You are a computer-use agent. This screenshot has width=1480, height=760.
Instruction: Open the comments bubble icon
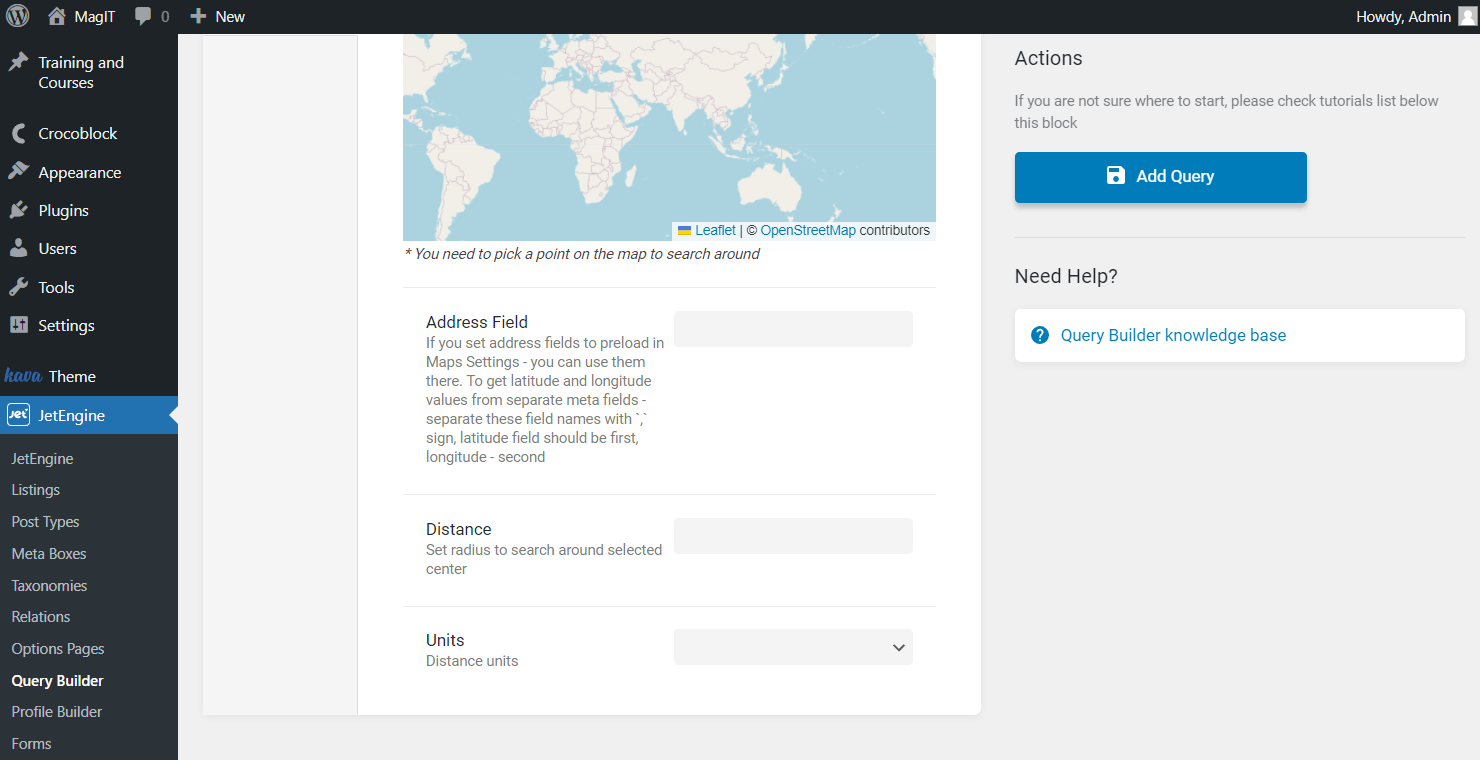[x=144, y=16]
